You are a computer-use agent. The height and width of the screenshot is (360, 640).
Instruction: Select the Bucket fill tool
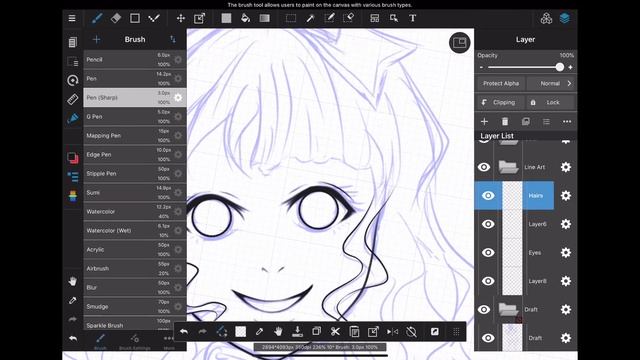tap(245, 18)
